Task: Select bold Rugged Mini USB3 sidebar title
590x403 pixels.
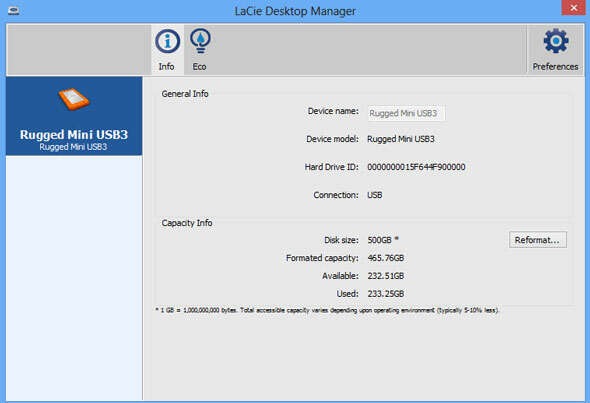Action: tap(74, 134)
